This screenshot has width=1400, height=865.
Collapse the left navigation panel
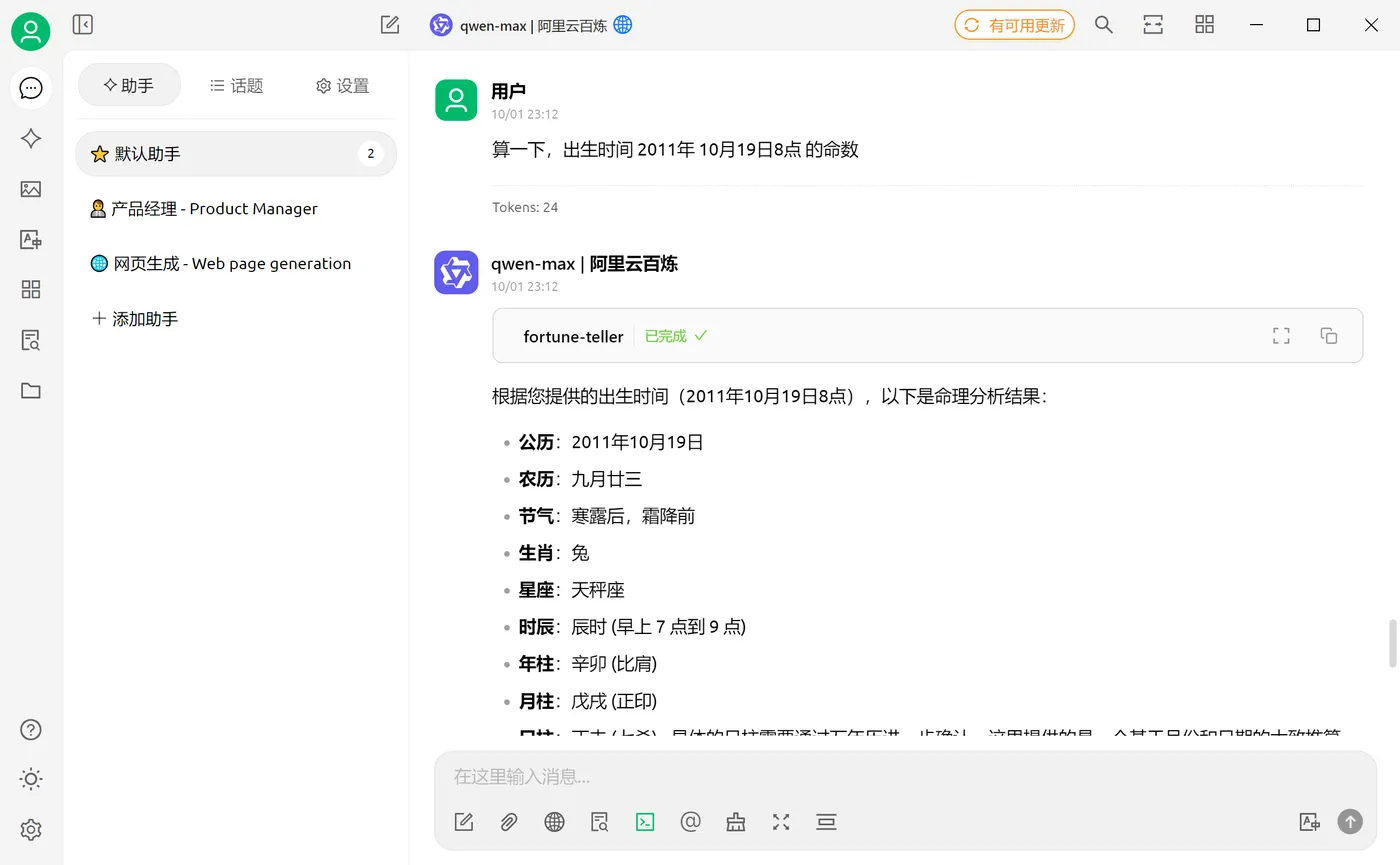[82, 25]
